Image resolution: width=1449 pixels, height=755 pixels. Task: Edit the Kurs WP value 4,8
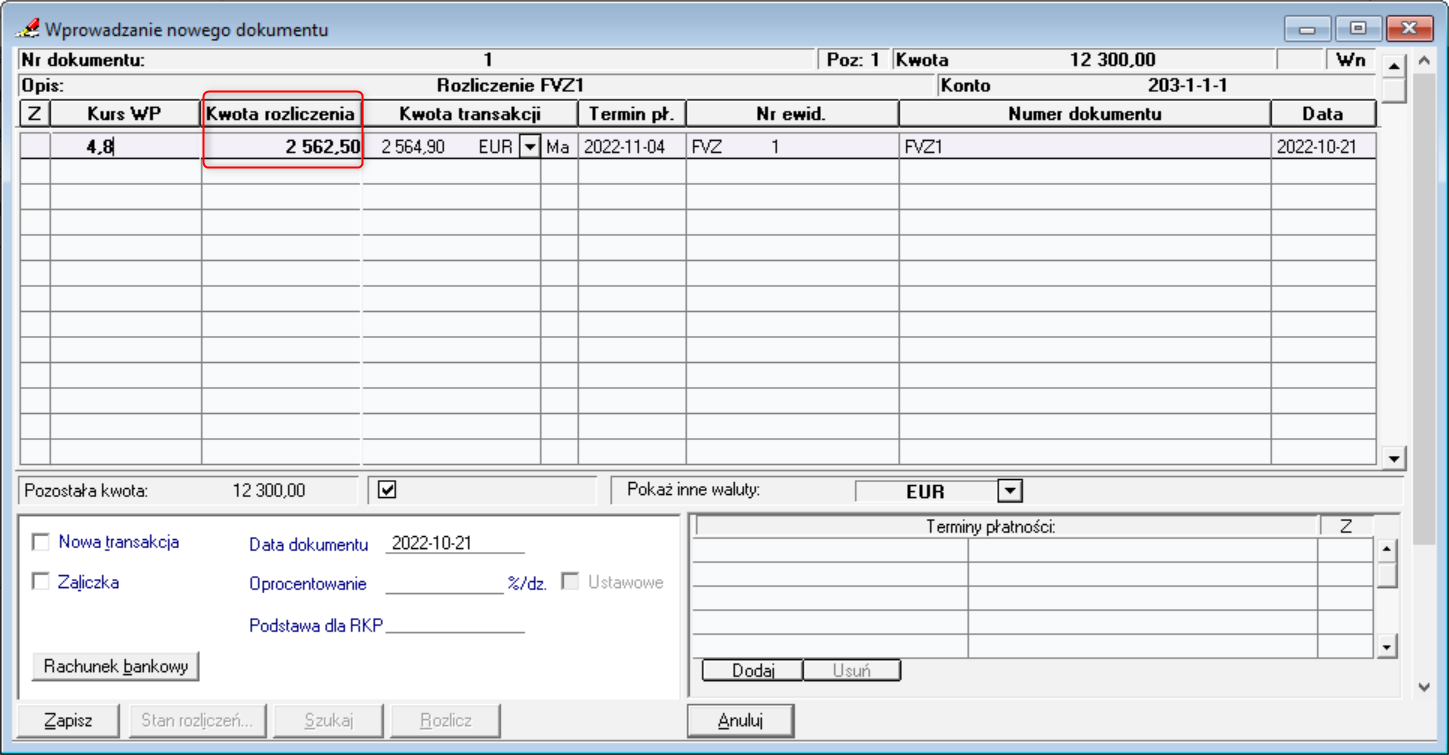[125, 147]
